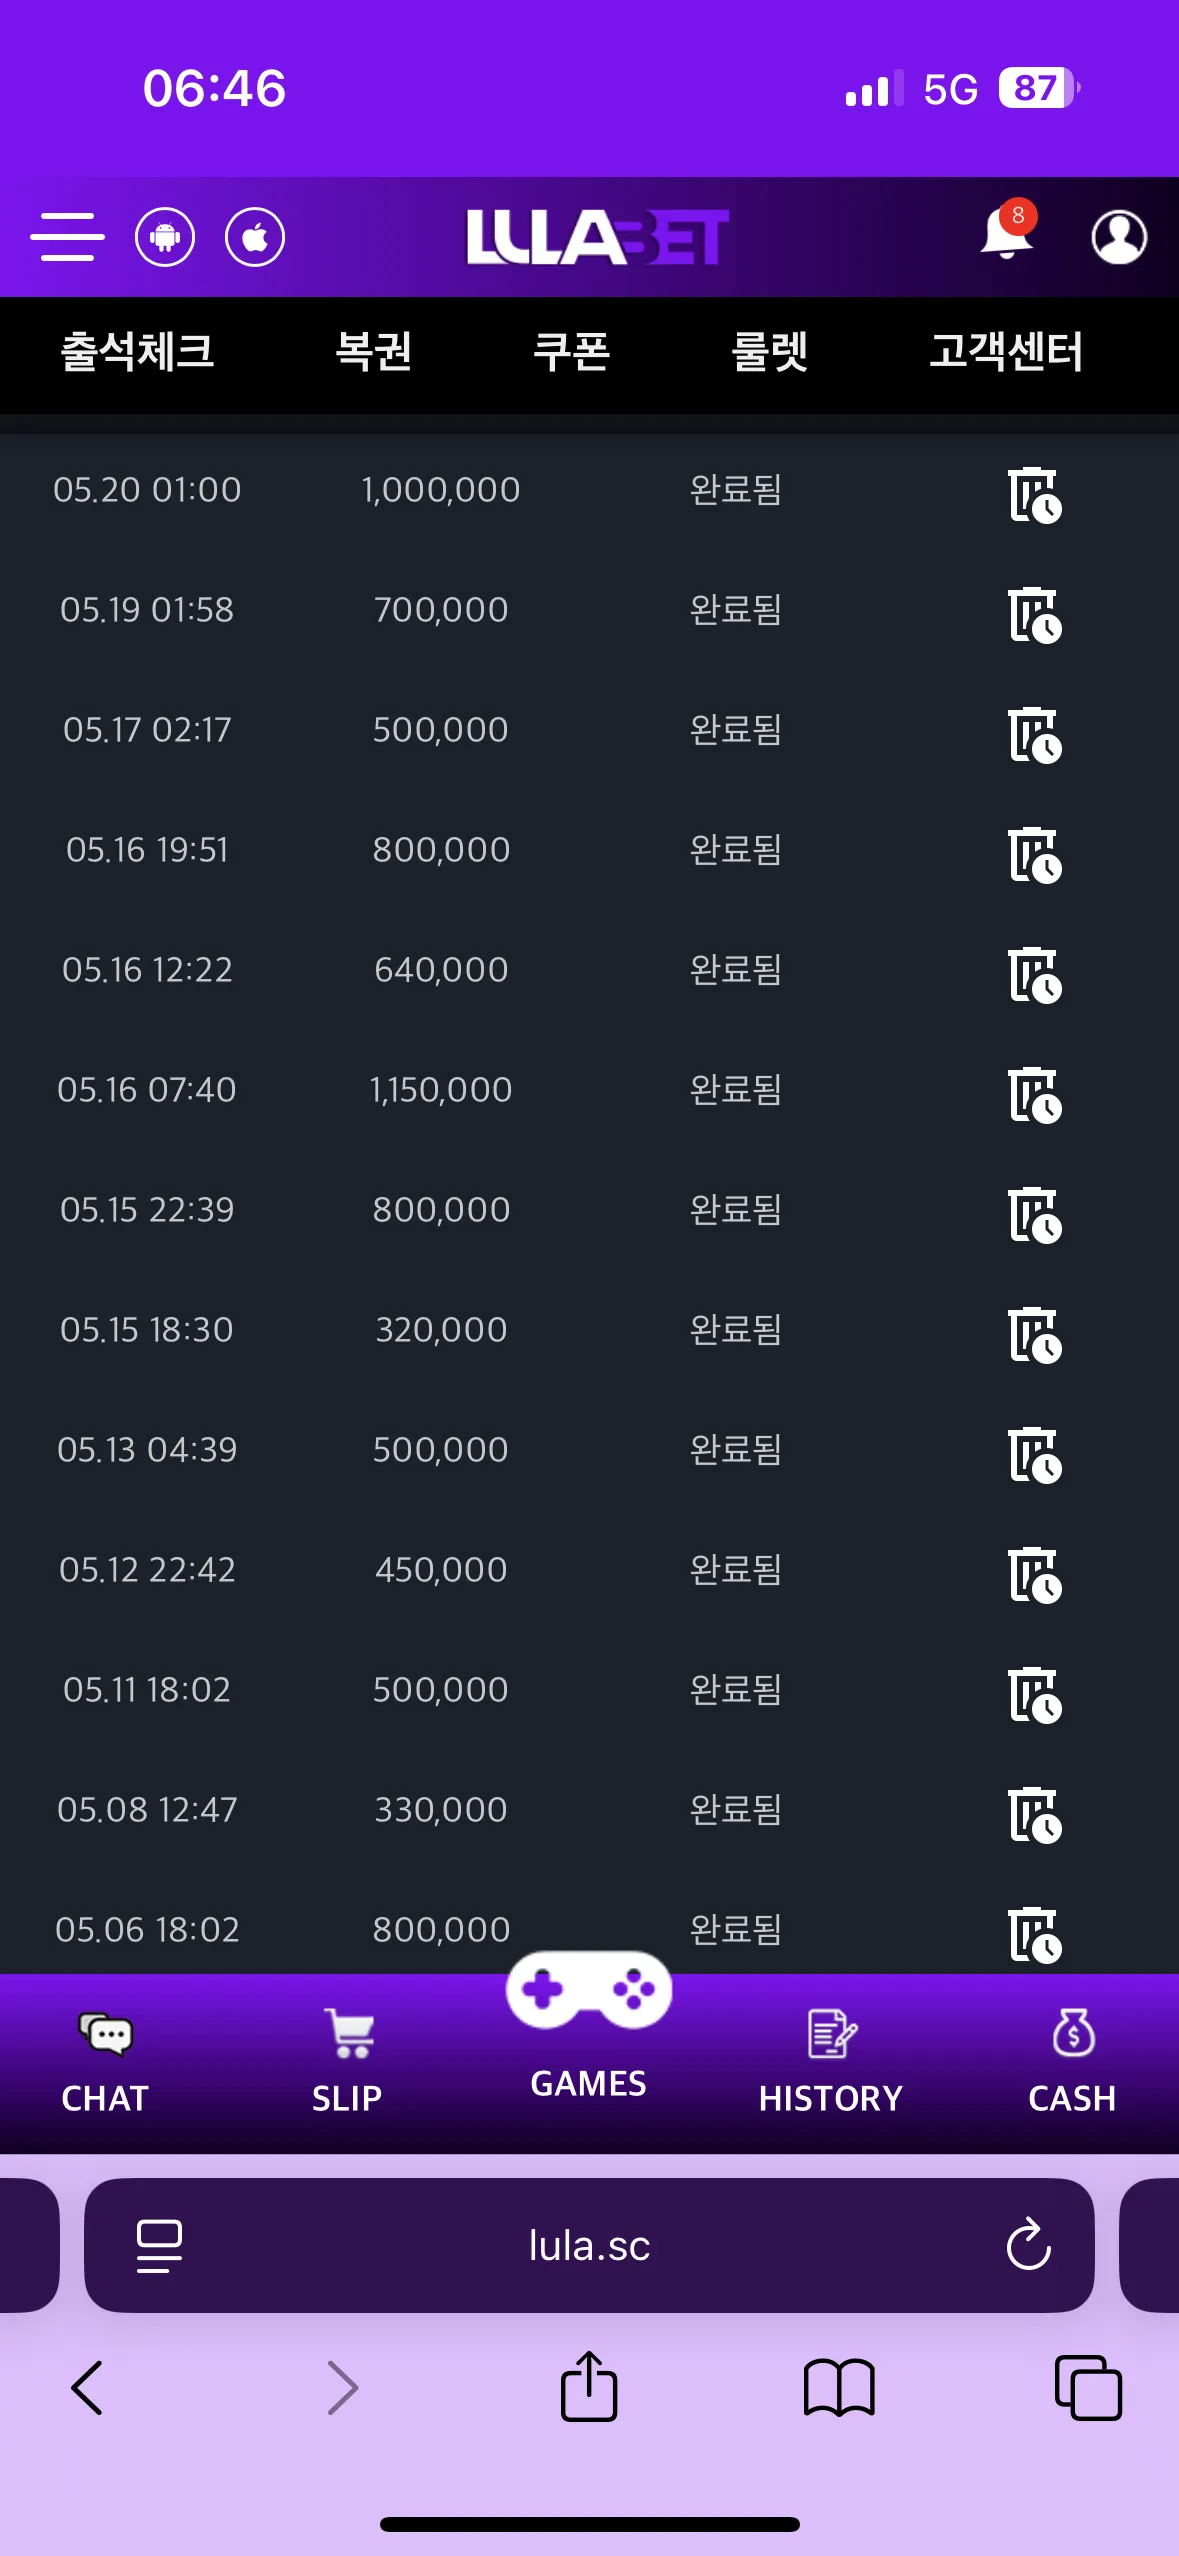Screen dimensions: 1179x2556
Task: Open 고객센터 customer center
Action: tap(1006, 352)
